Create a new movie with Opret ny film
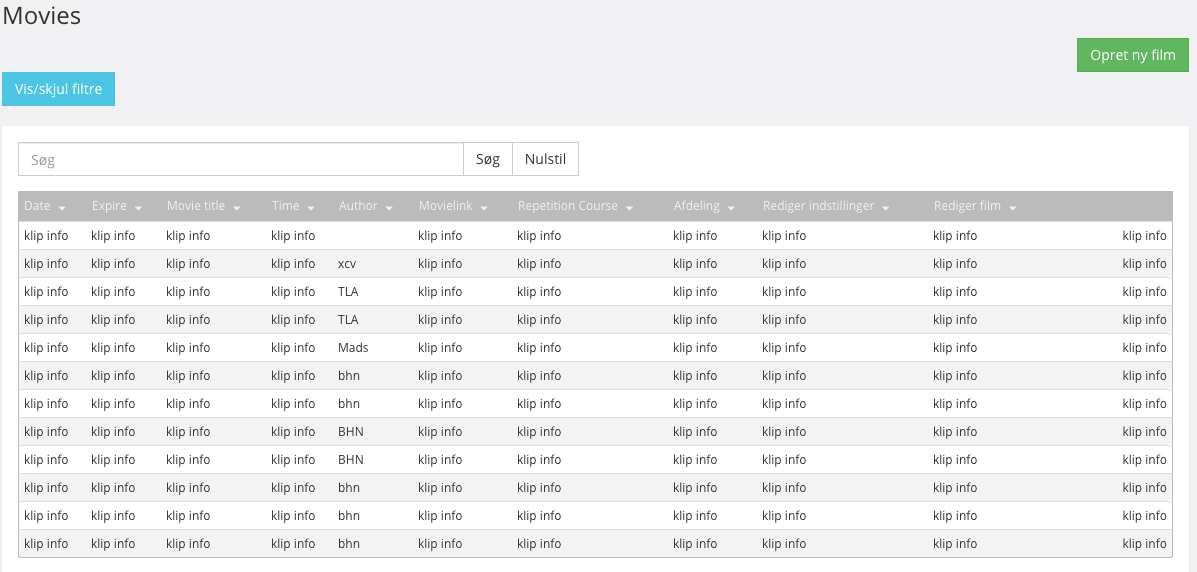Viewport: 1197px width, 572px height. [x=1133, y=55]
